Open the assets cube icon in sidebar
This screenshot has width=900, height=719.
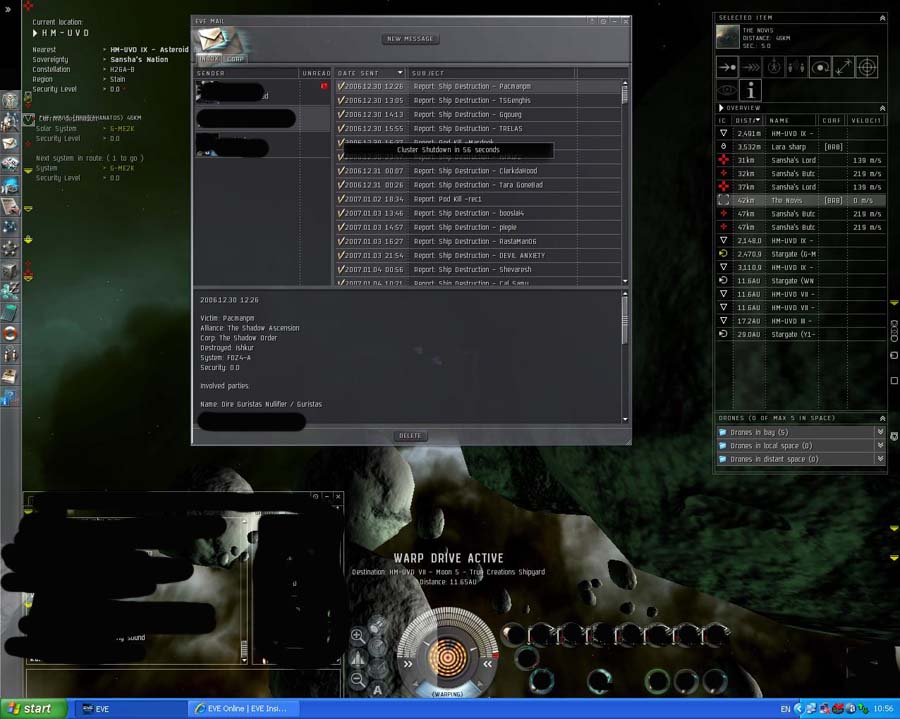click(x=10, y=270)
